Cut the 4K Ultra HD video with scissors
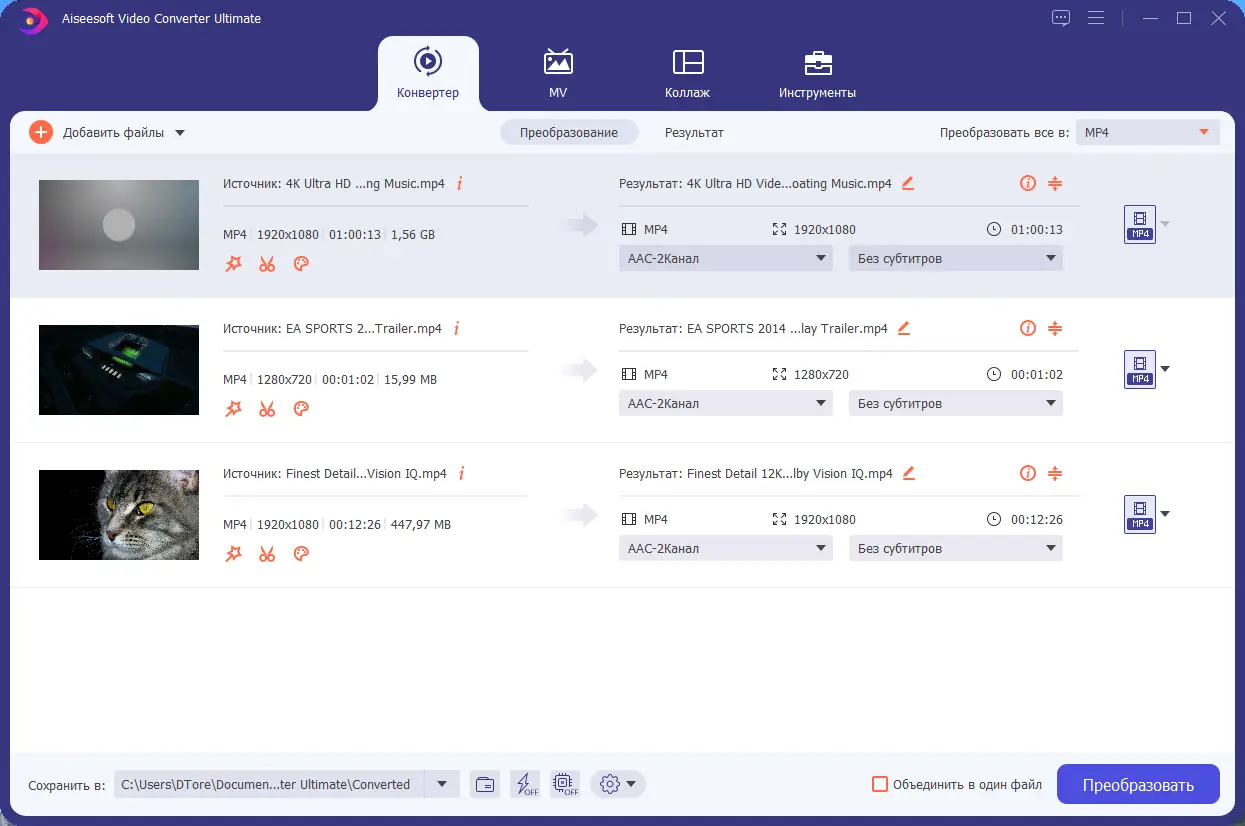 [x=267, y=263]
